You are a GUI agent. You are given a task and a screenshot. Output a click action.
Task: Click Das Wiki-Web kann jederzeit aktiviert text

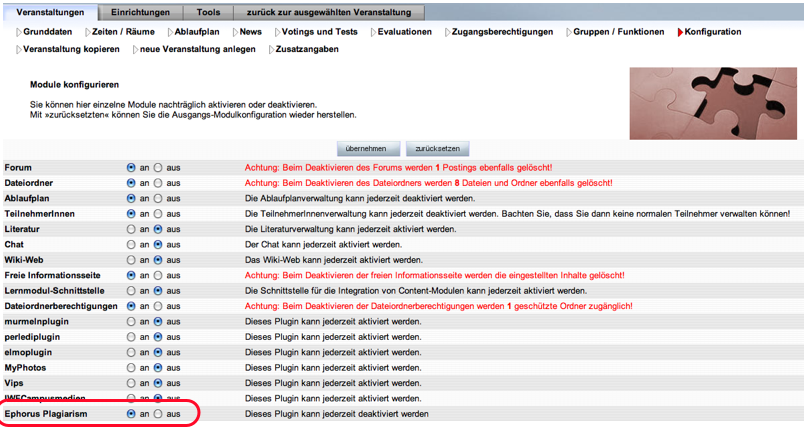coord(334,260)
